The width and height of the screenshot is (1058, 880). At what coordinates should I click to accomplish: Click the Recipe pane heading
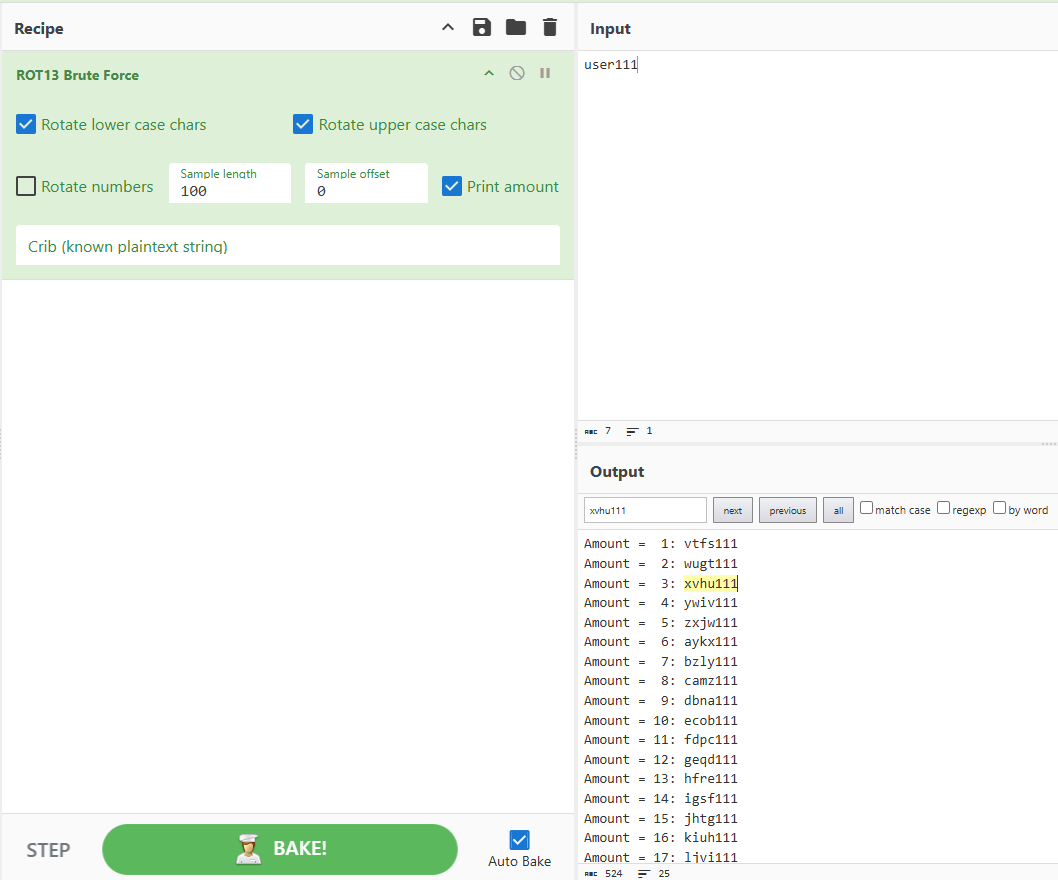[x=39, y=28]
